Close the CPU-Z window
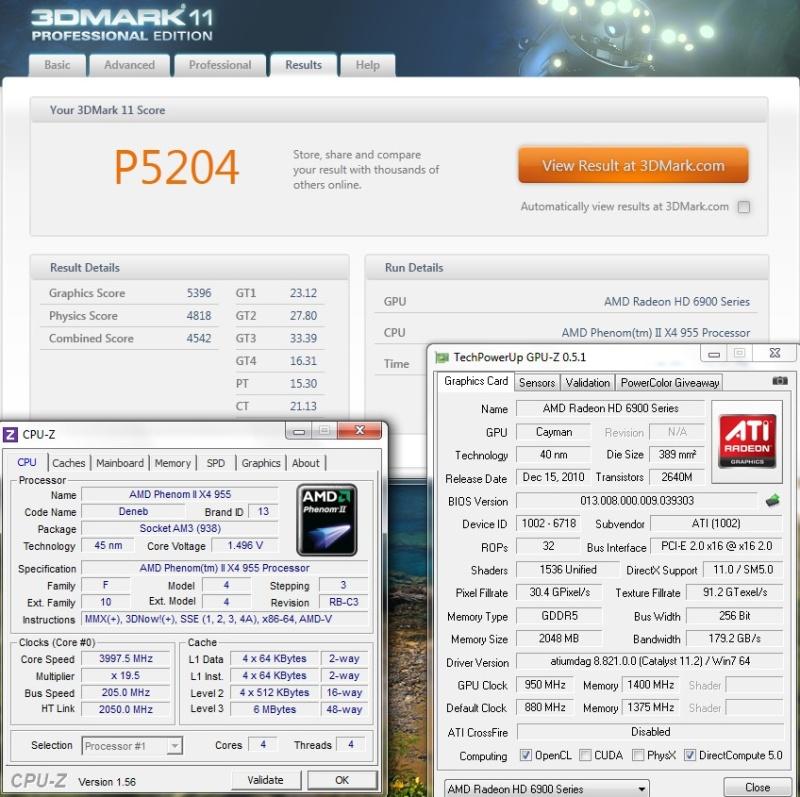Image resolution: width=800 pixels, height=797 pixels. coord(360,431)
